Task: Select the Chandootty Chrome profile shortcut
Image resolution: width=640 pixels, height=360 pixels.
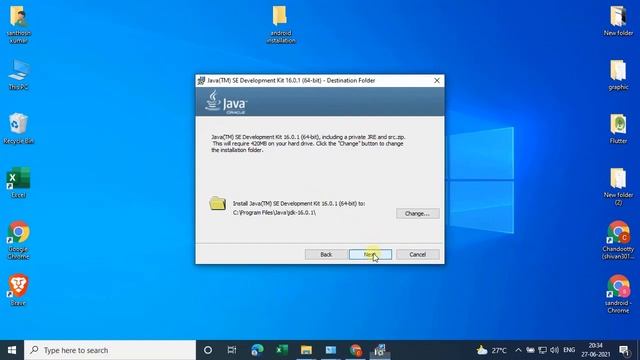Action: (618, 240)
